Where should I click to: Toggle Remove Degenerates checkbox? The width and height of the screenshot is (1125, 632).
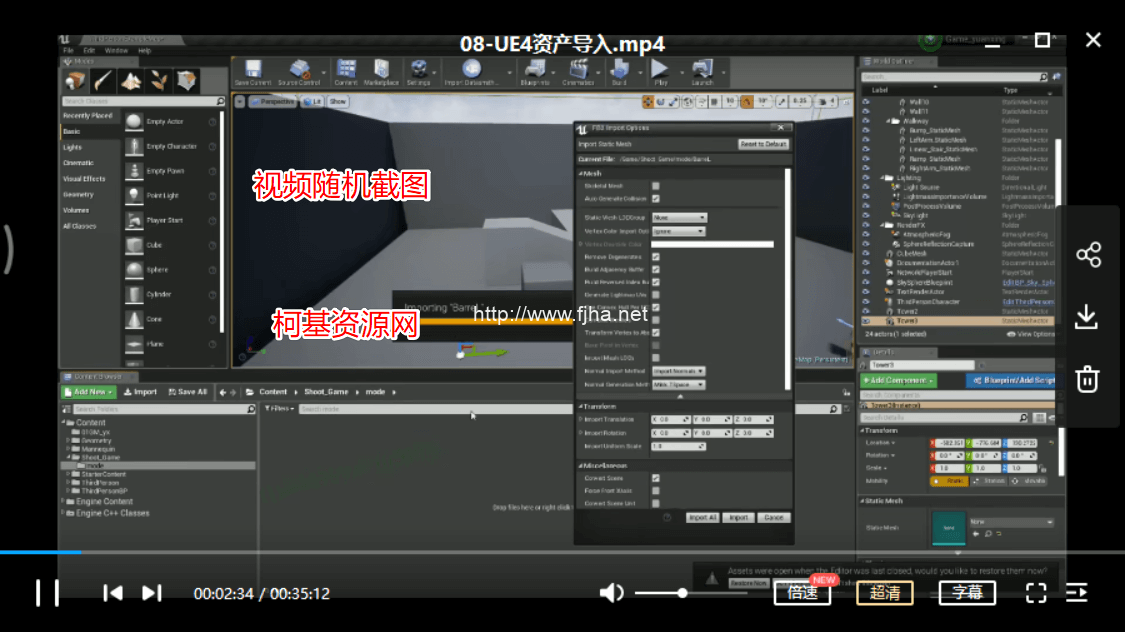click(x=656, y=257)
